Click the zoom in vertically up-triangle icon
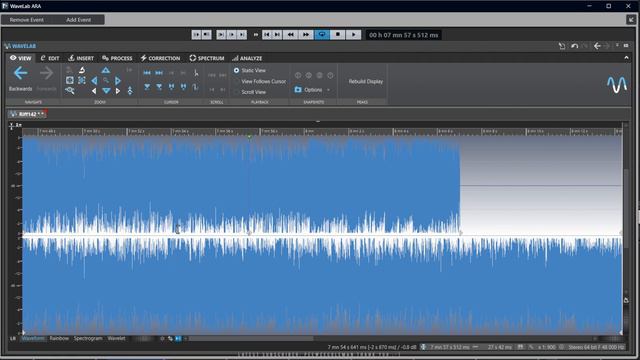 click(106, 70)
